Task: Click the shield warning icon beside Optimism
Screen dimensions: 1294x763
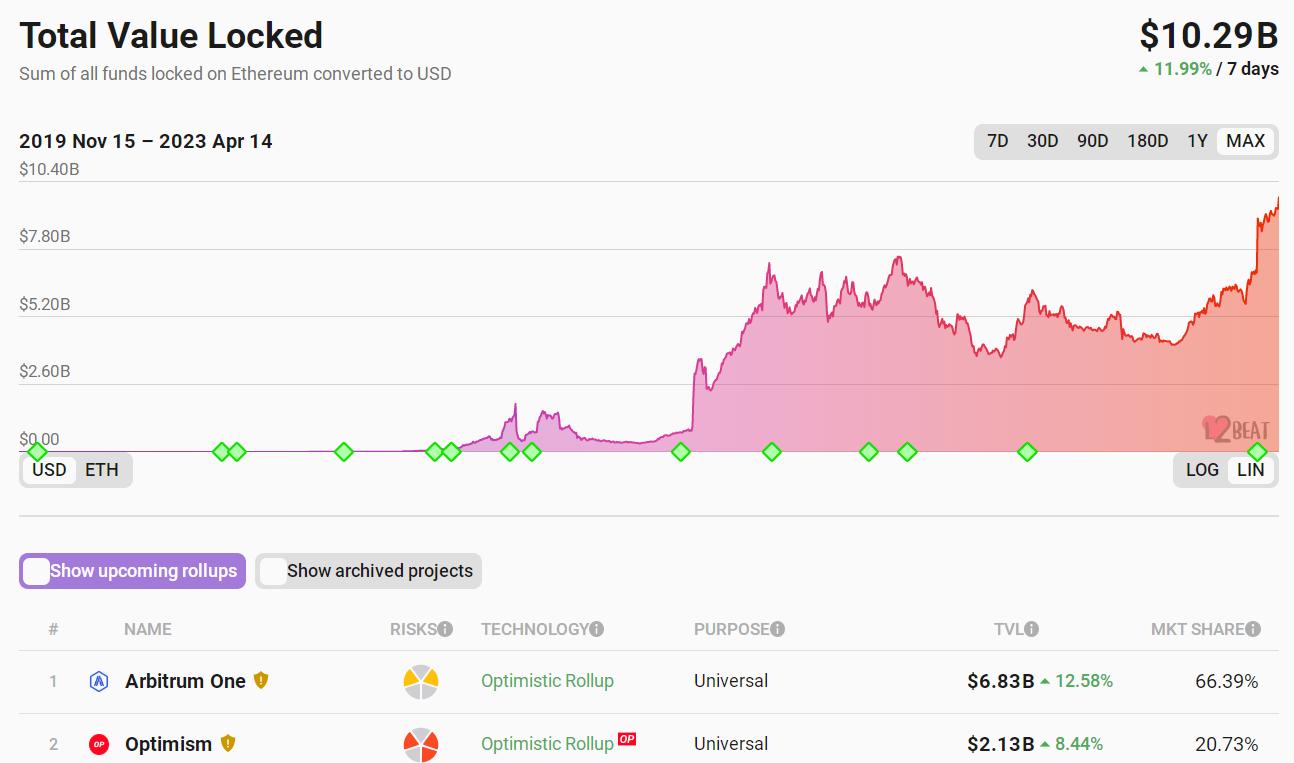Action: 228,743
